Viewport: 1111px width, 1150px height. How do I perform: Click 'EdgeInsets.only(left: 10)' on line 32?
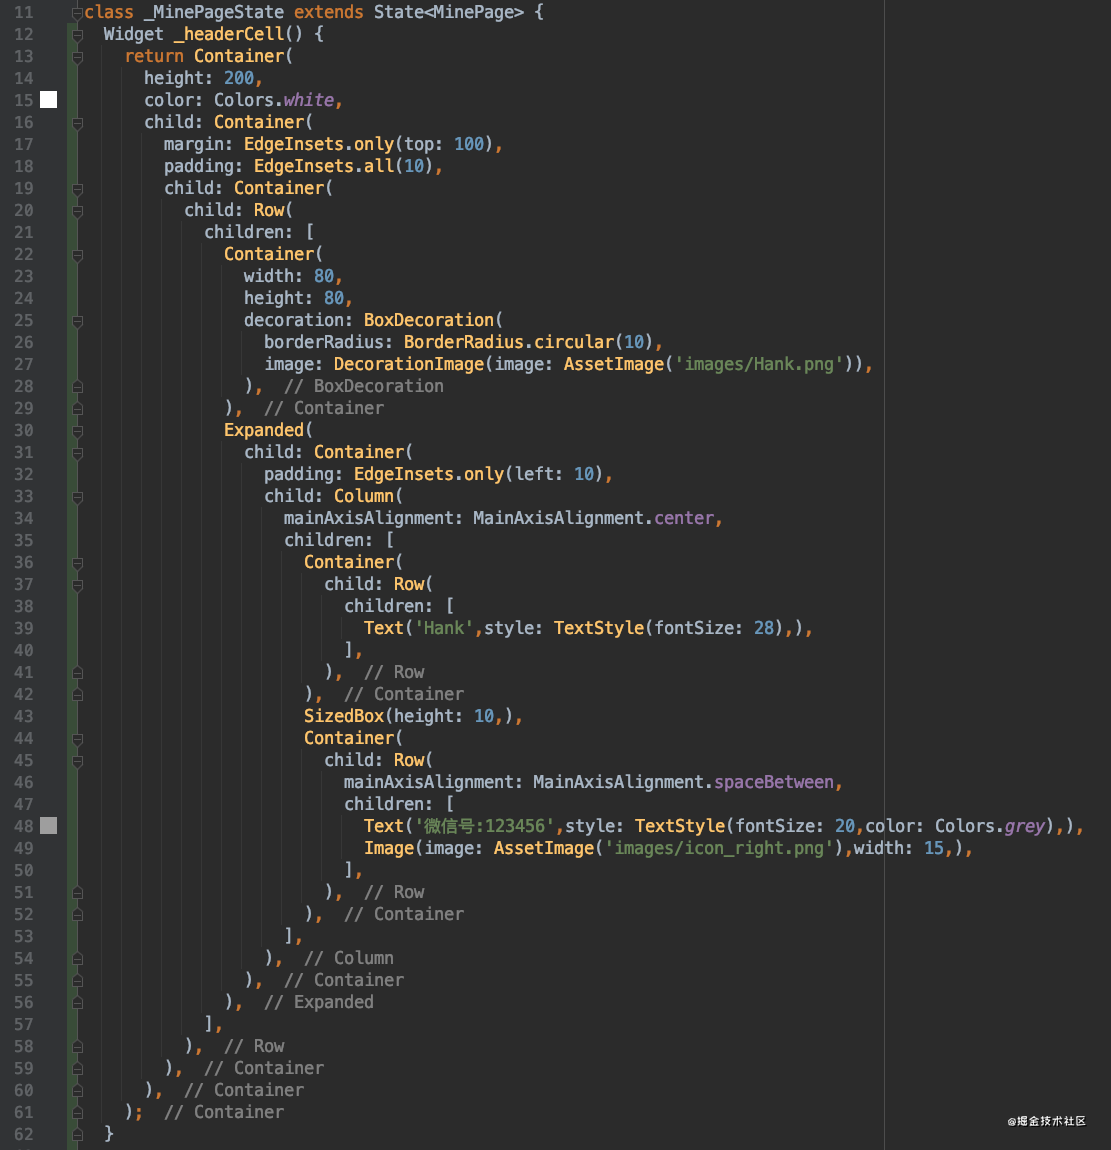click(x=479, y=475)
